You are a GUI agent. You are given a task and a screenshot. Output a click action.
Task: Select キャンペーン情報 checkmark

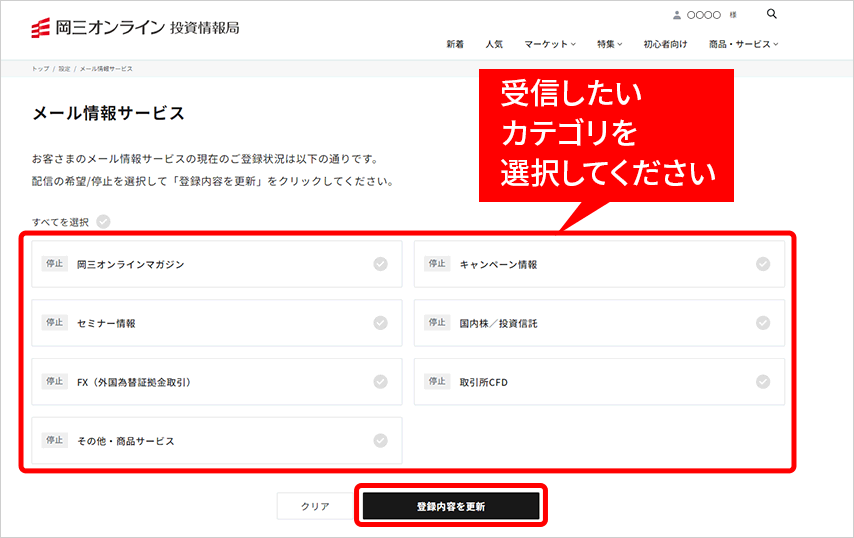[x=763, y=264]
